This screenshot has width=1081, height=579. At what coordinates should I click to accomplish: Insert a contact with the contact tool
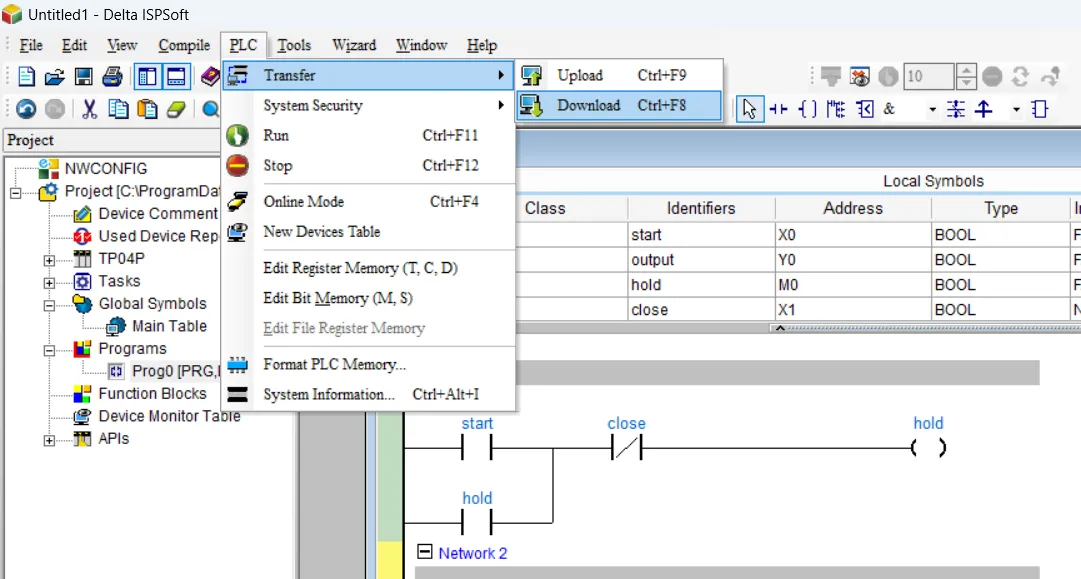click(x=779, y=109)
